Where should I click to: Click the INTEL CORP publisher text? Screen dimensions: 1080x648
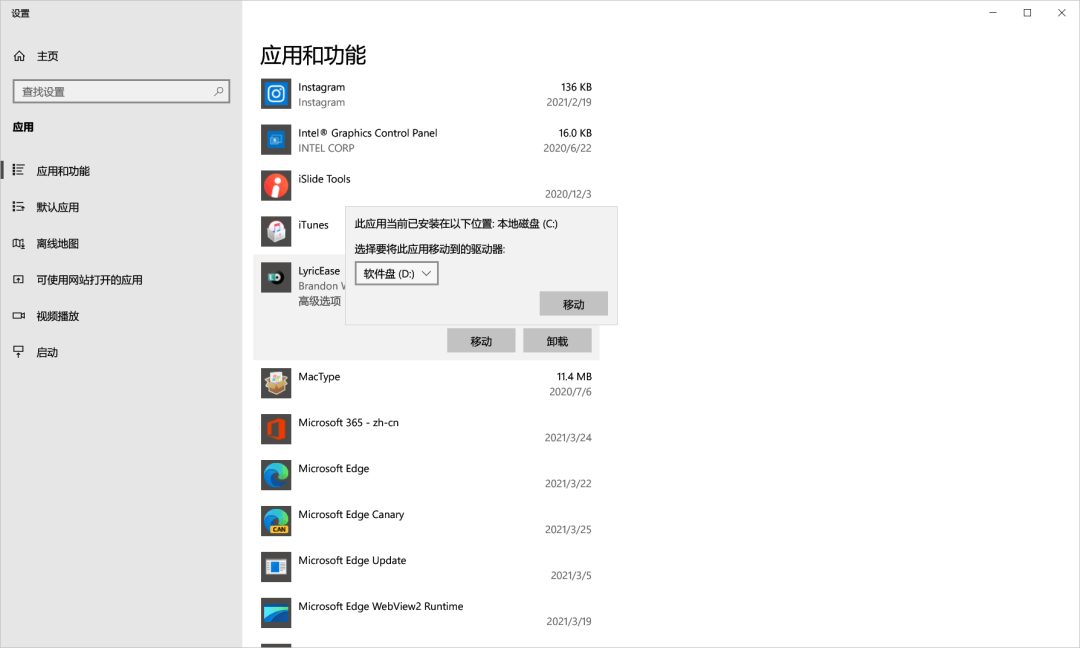click(x=326, y=148)
